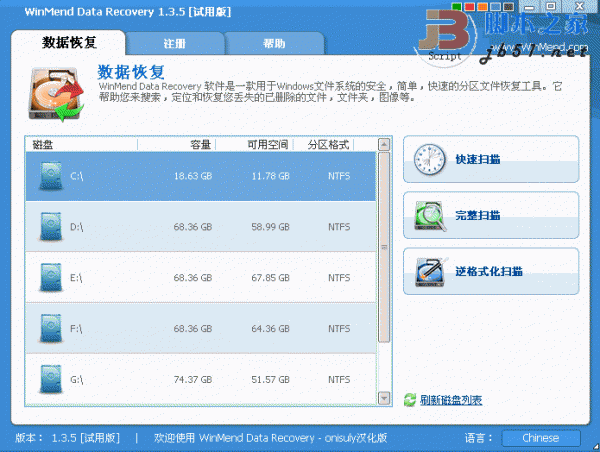Click the NTFS cell in the G:\ row
Viewport: 600px width, 452px height.
[339, 380]
